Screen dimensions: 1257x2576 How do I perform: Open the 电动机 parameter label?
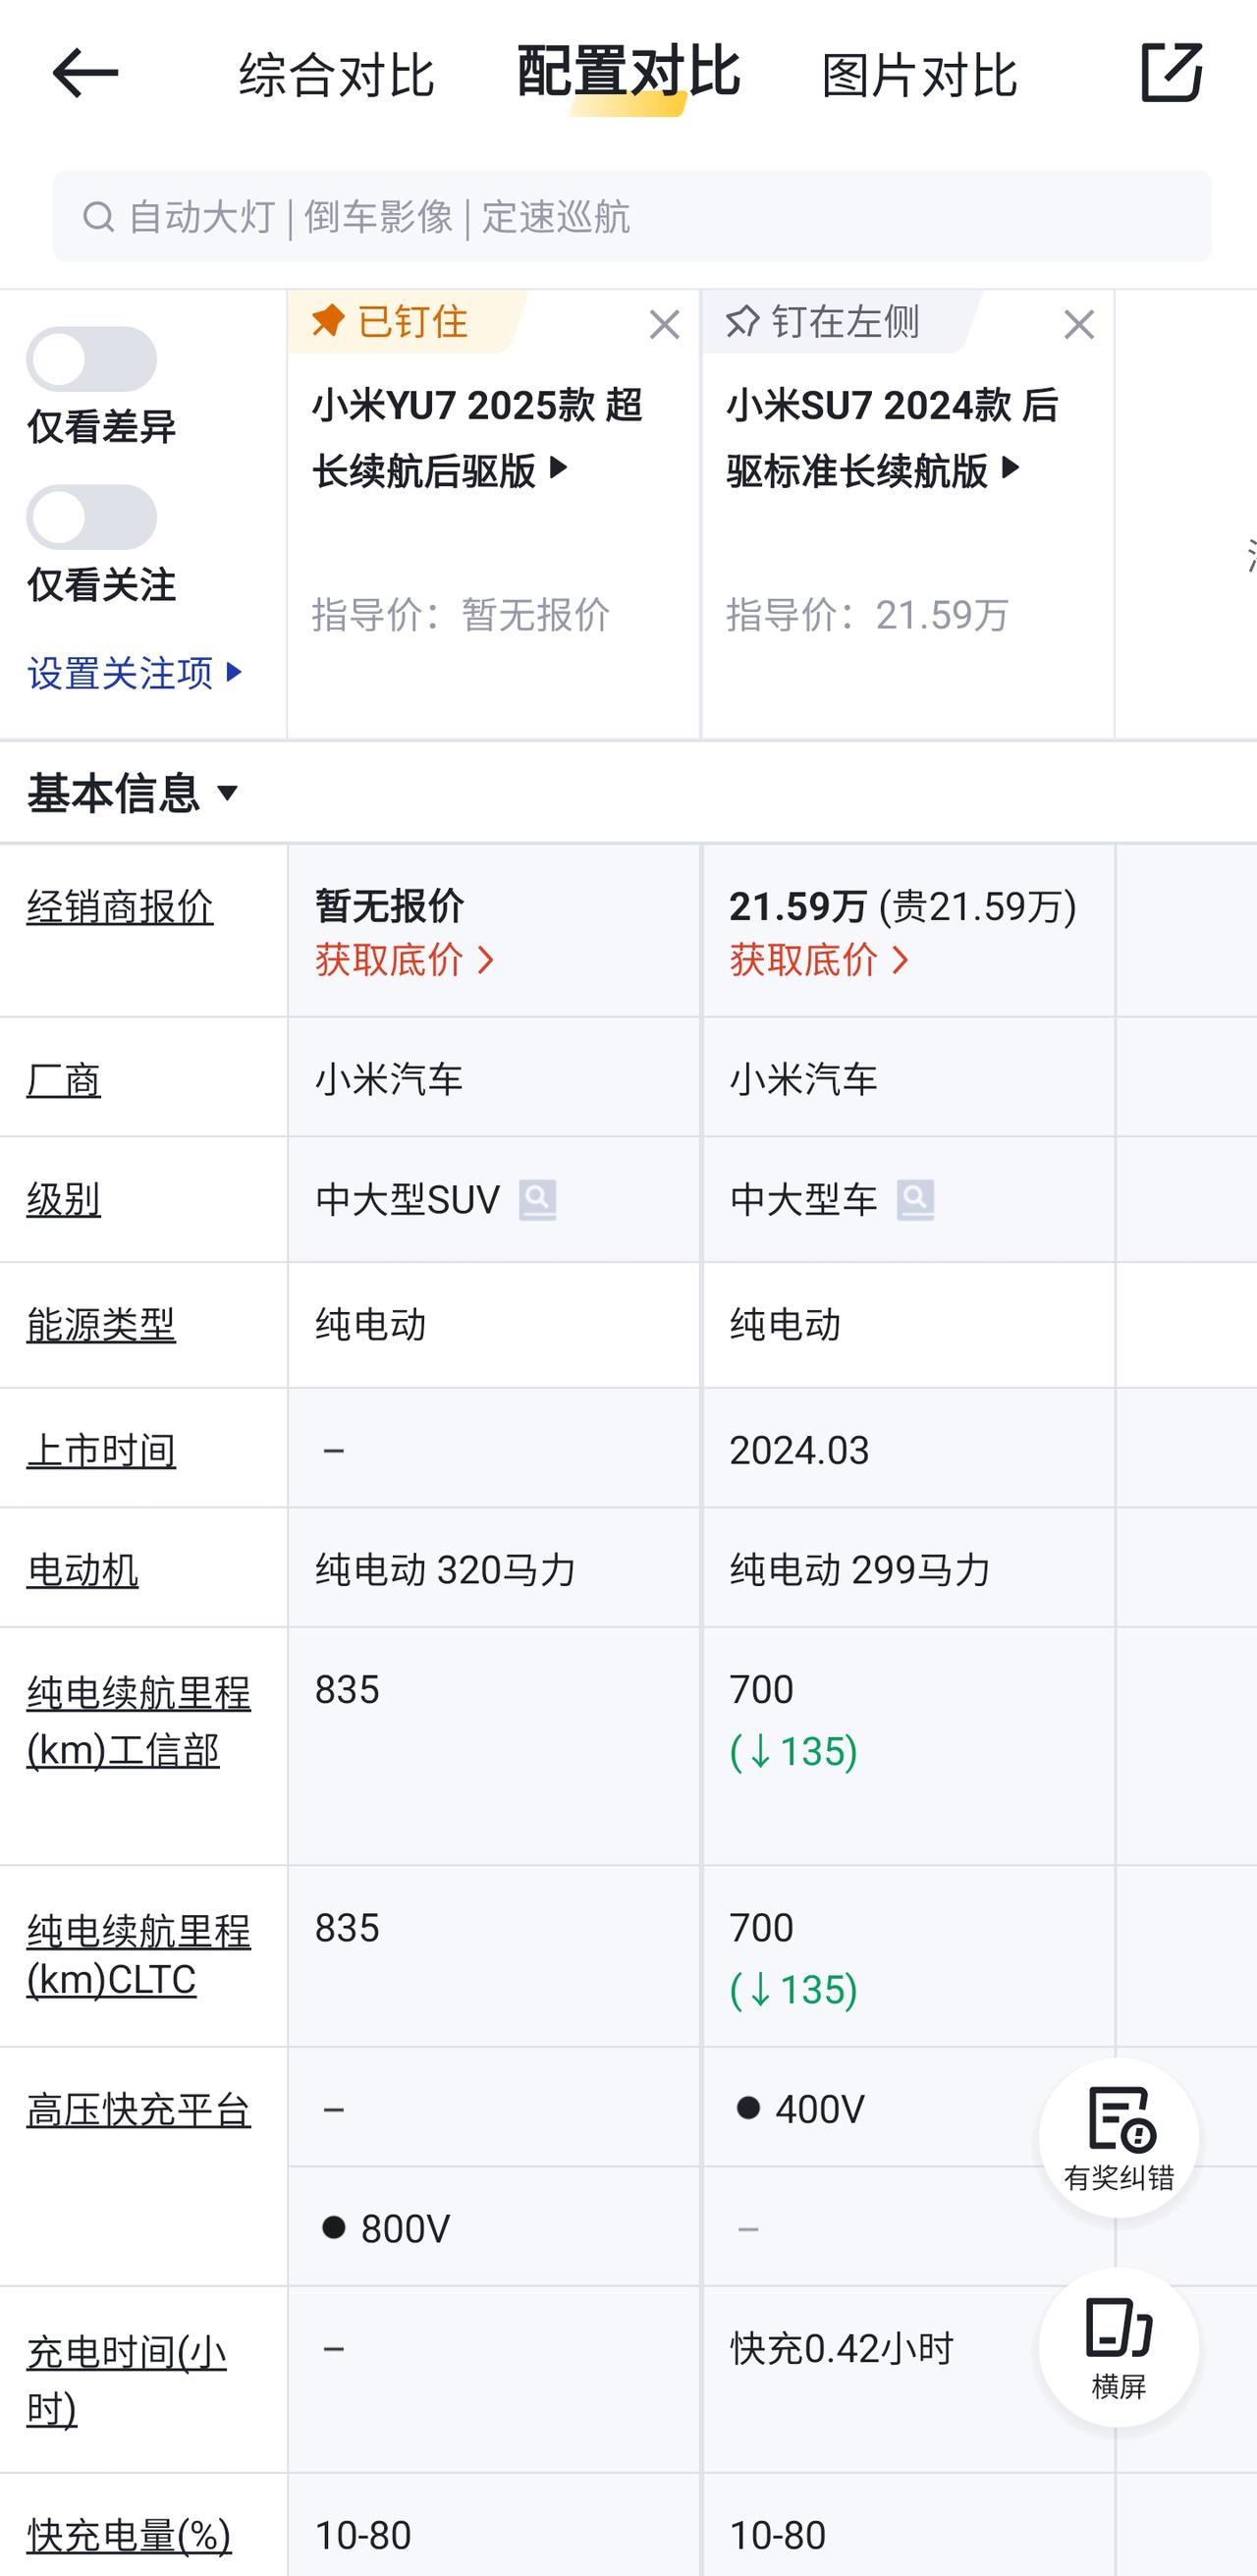pyautogui.click(x=83, y=1570)
